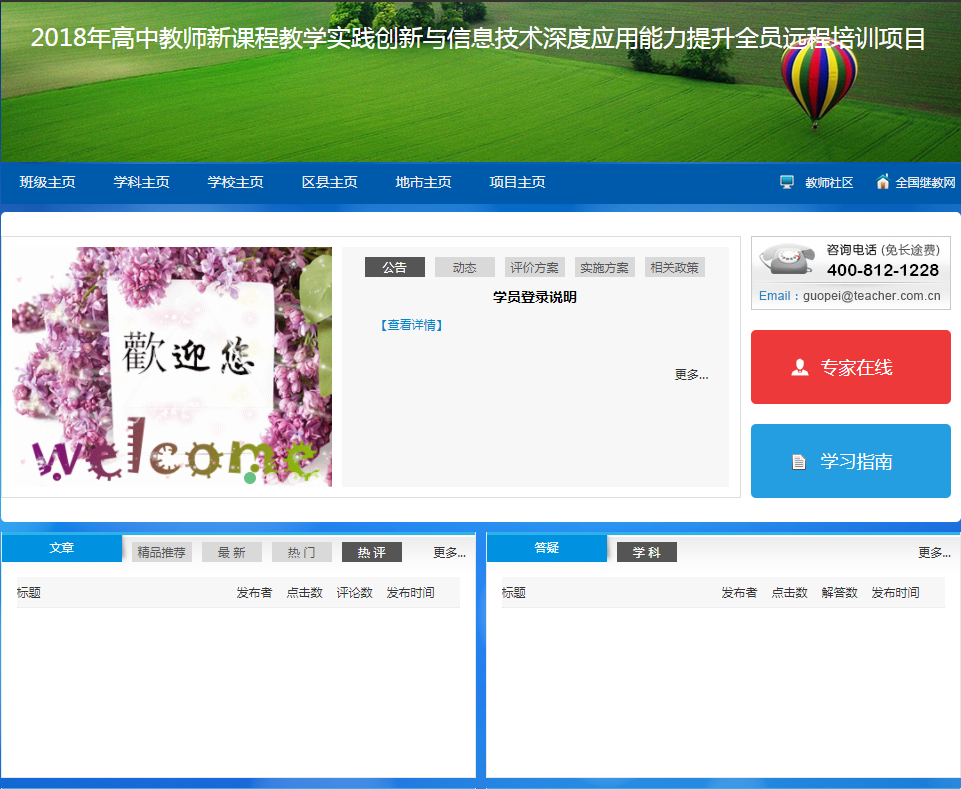Click 发布时间 header in 文章 table

(x=411, y=593)
